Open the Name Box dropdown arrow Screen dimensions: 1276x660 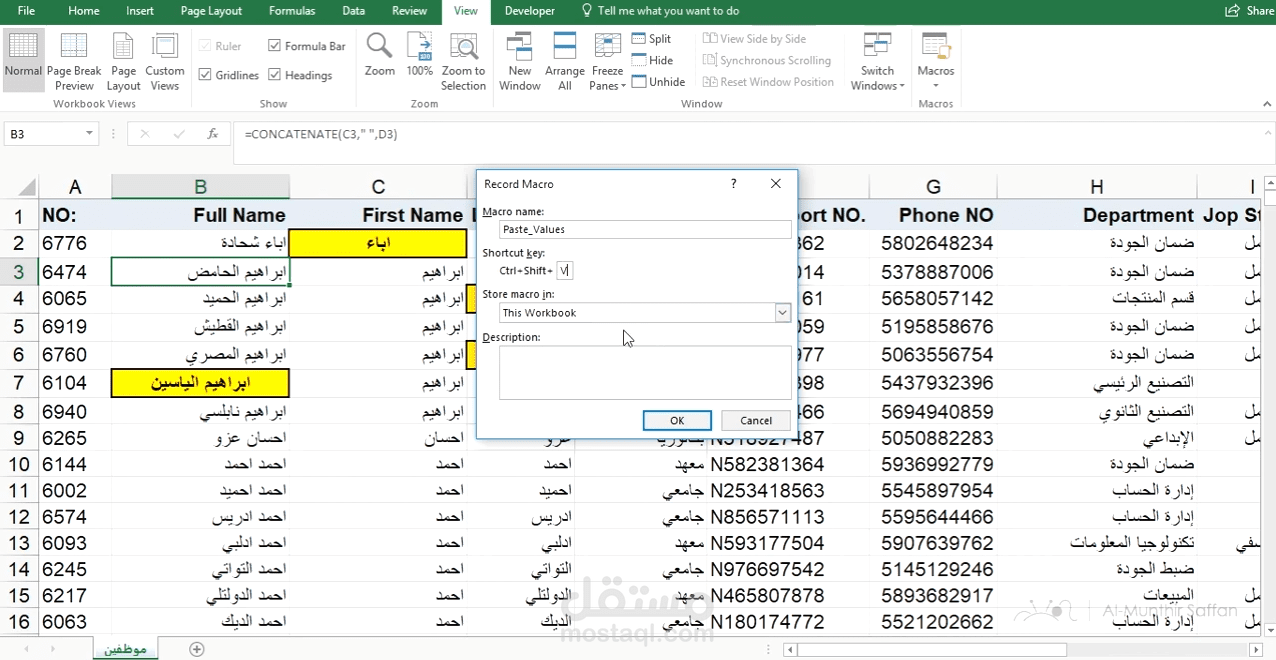[x=90, y=134]
